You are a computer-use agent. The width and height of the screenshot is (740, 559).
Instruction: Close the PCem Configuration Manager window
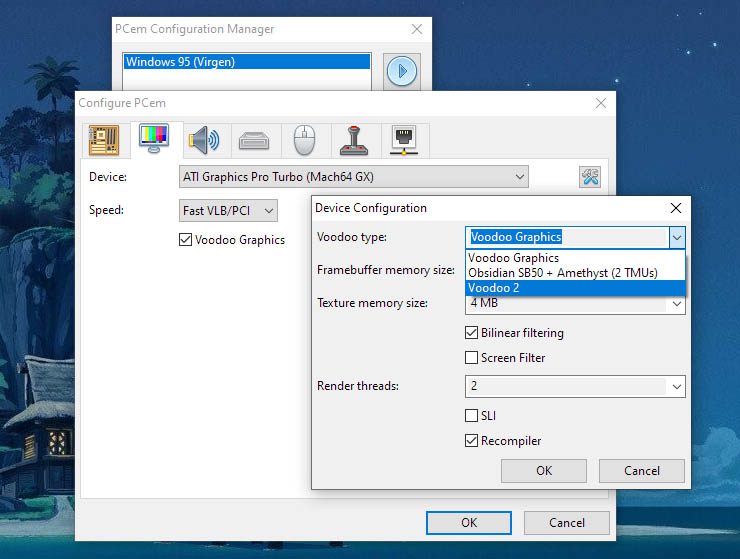point(417,29)
